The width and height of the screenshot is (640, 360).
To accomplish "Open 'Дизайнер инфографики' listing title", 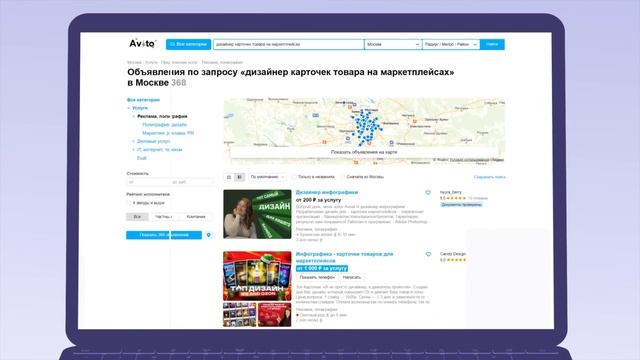I will point(327,192).
